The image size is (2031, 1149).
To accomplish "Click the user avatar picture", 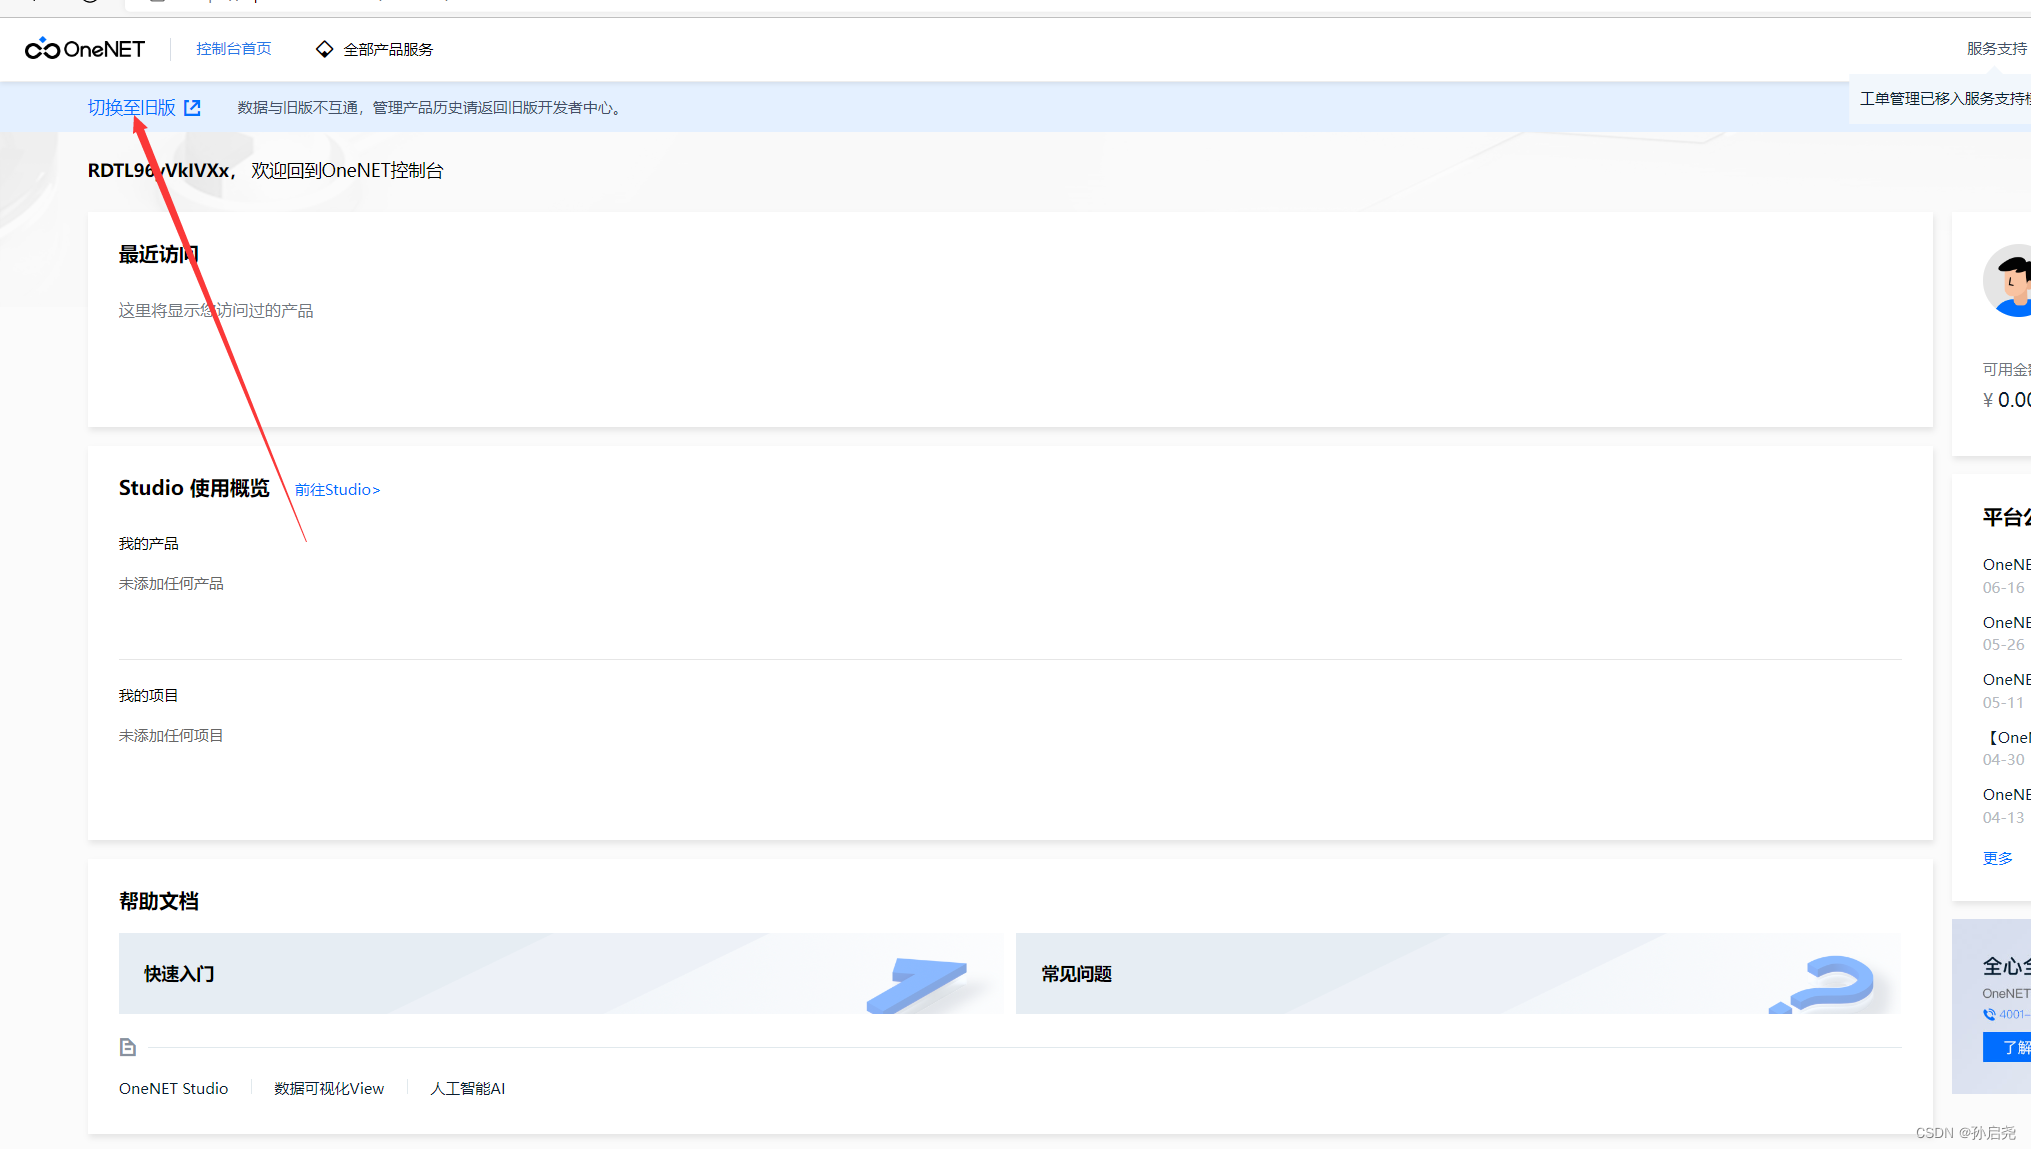I will point(2010,281).
